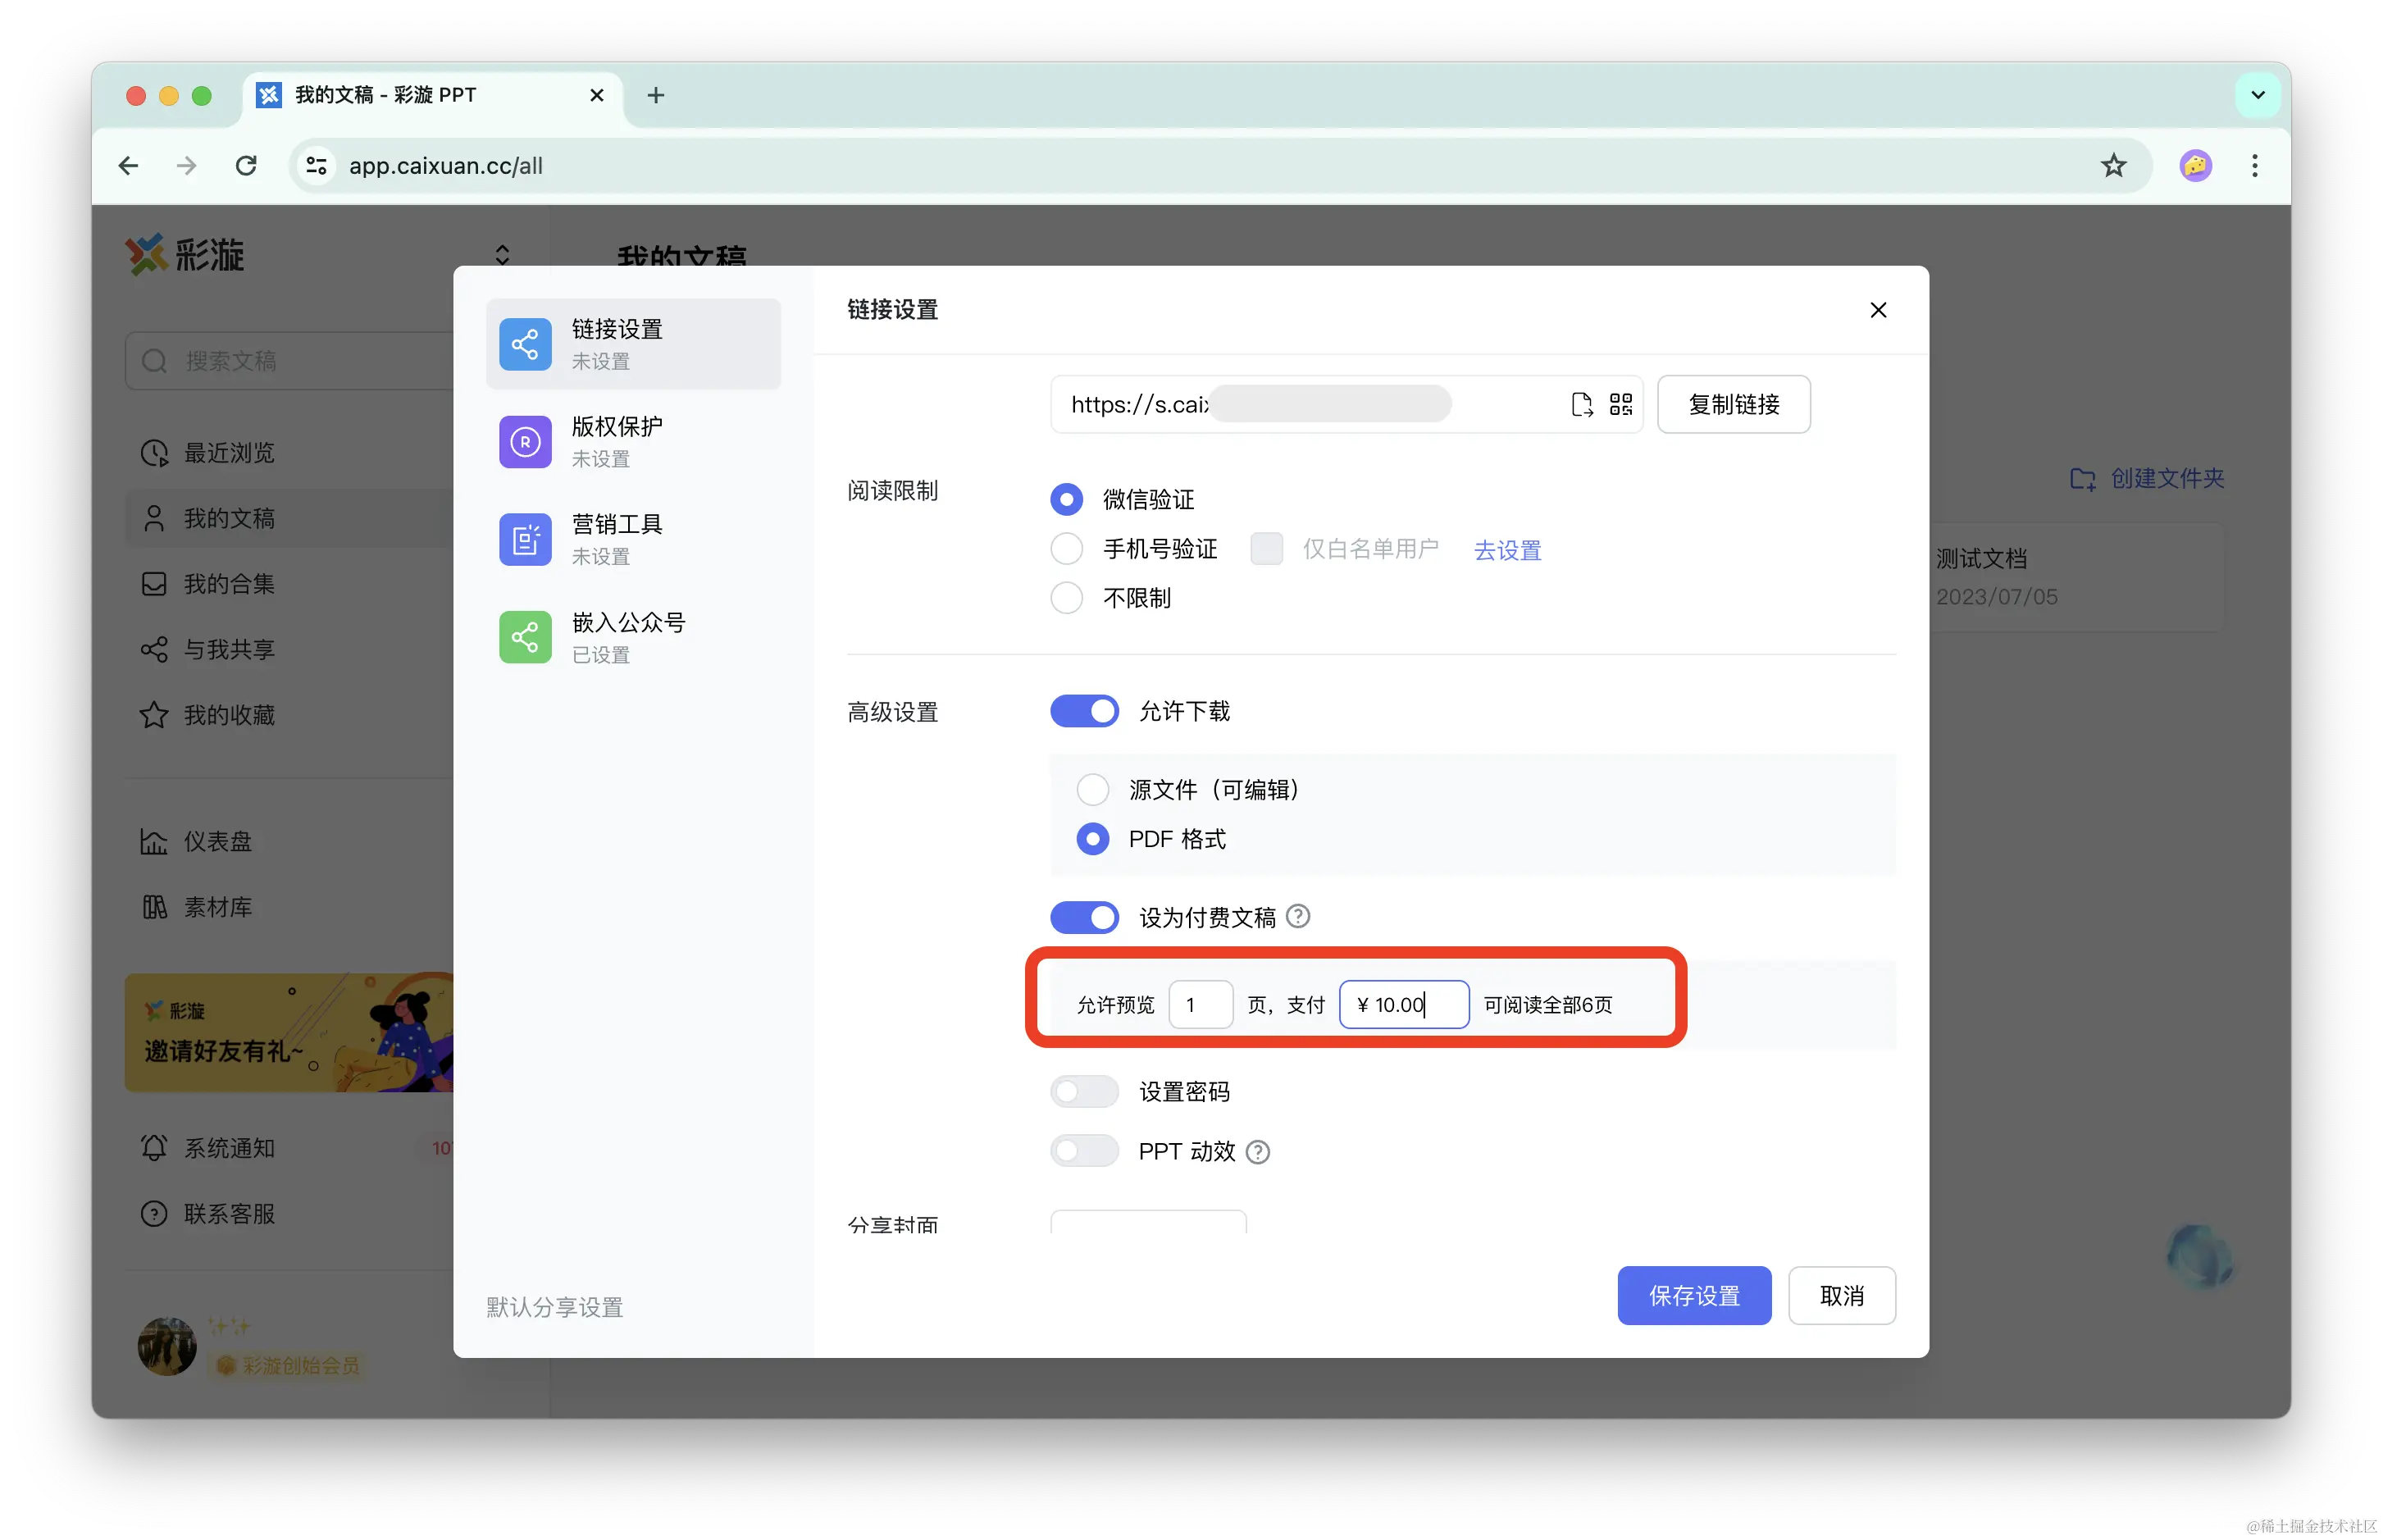Reload the browser page

246,166
